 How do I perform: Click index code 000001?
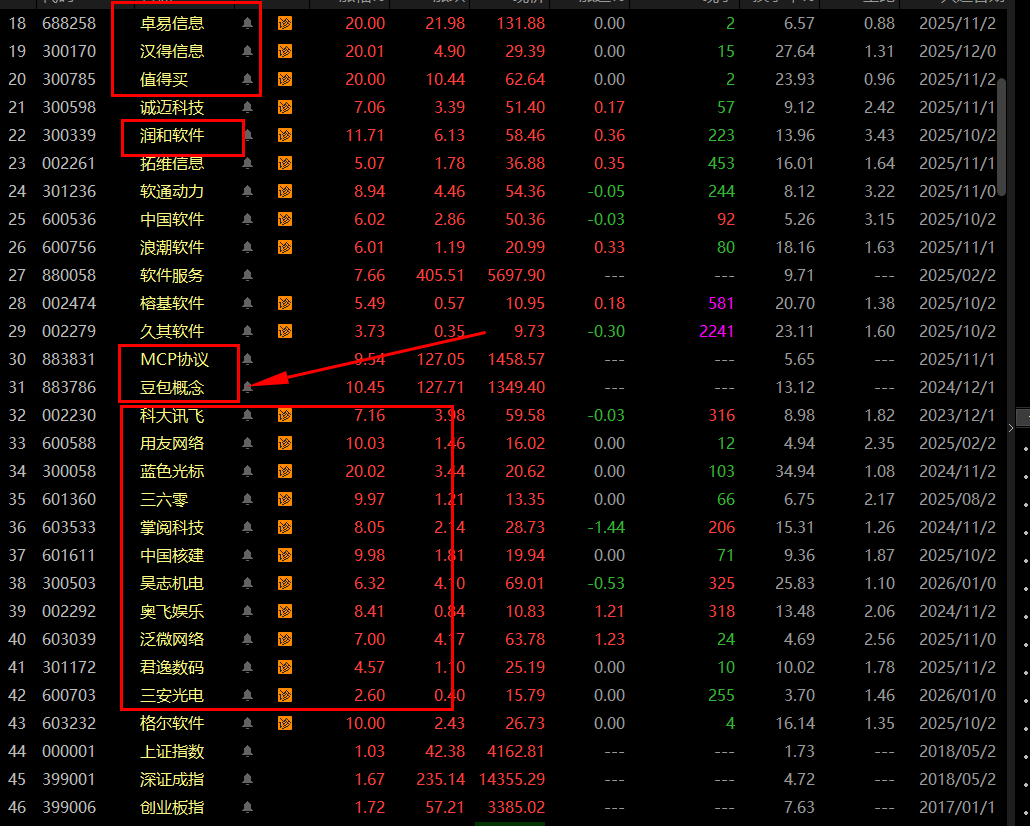coord(69,751)
